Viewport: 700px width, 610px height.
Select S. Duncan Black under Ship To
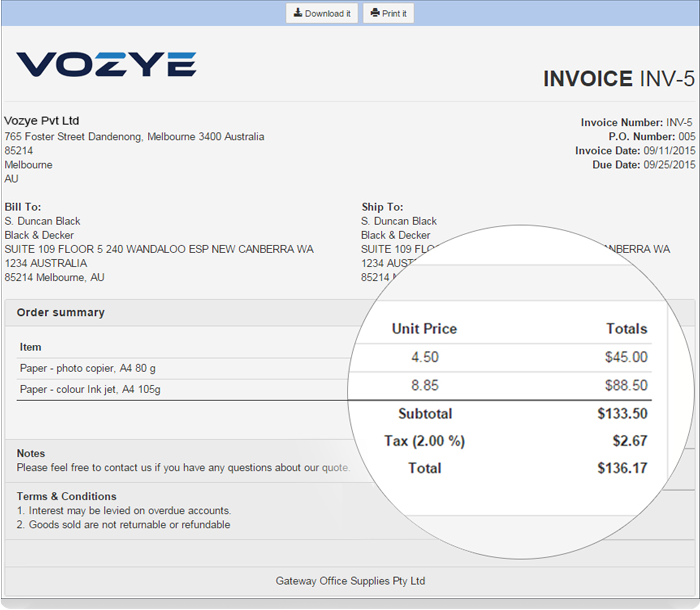pos(399,221)
